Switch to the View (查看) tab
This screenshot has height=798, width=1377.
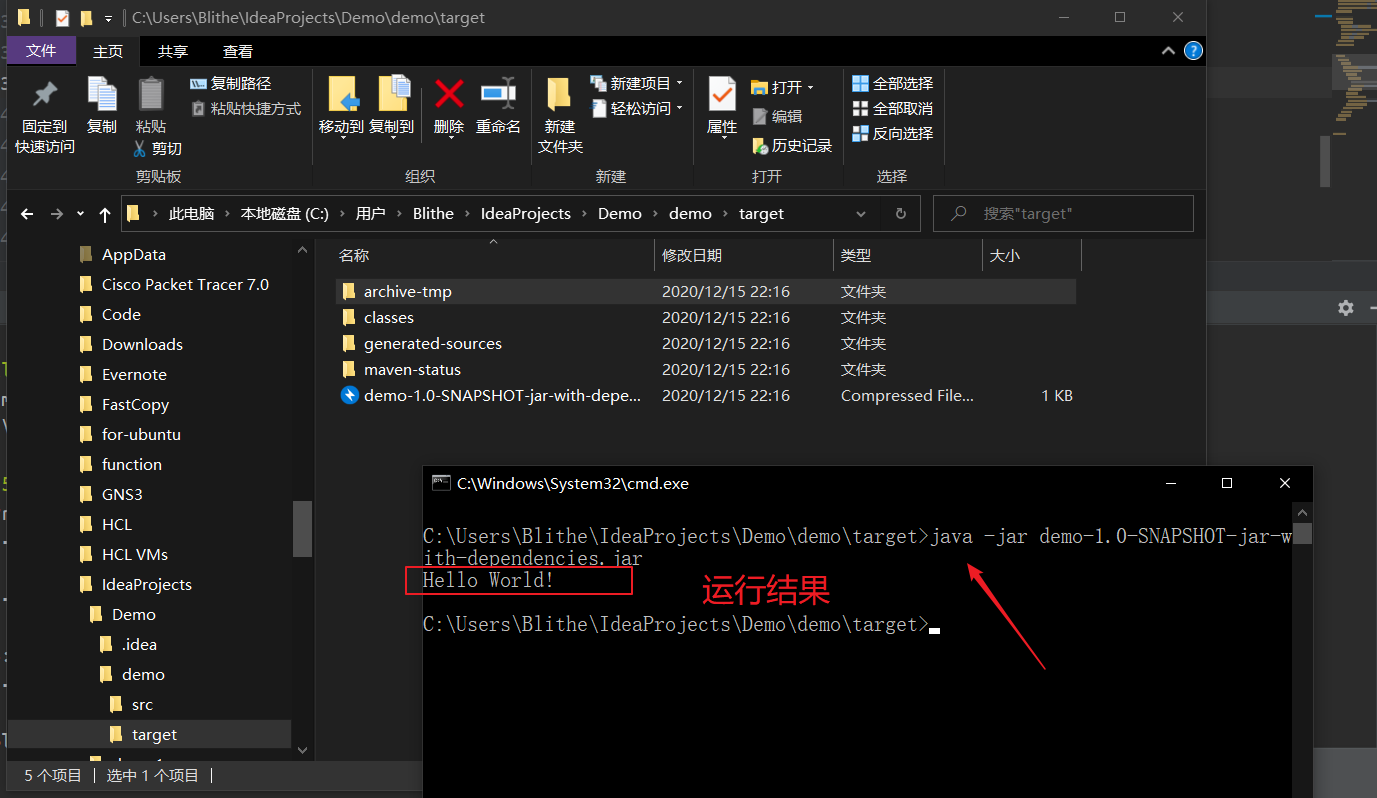238,52
